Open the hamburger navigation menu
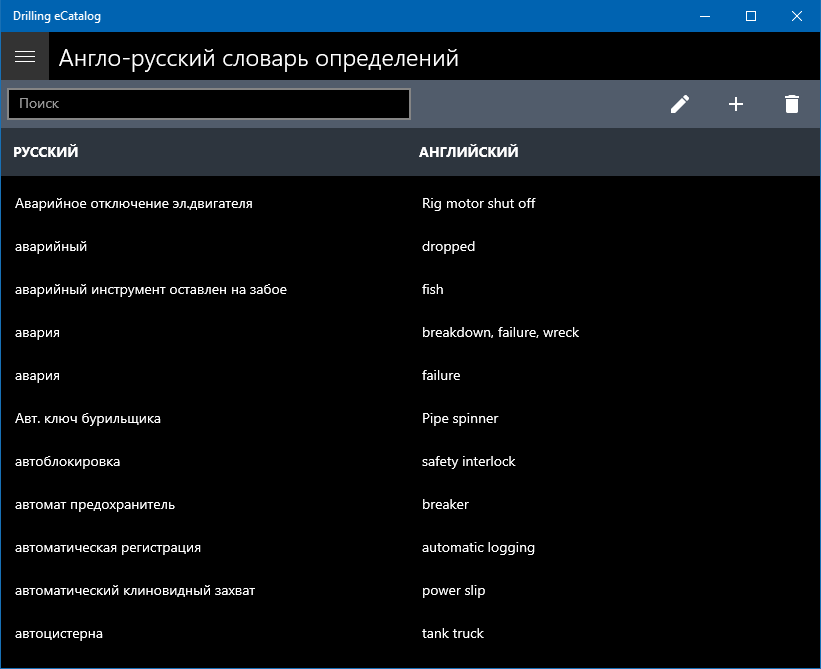This screenshot has height=669, width=821. click(x=25, y=57)
